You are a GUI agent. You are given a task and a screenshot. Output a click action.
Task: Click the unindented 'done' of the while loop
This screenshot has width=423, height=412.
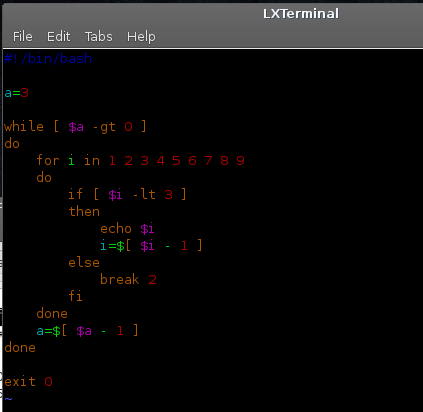click(20, 347)
